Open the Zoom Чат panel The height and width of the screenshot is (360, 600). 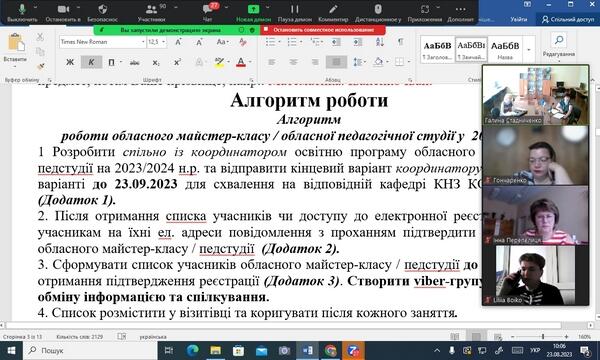pyautogui.click(x=208, y=12)
